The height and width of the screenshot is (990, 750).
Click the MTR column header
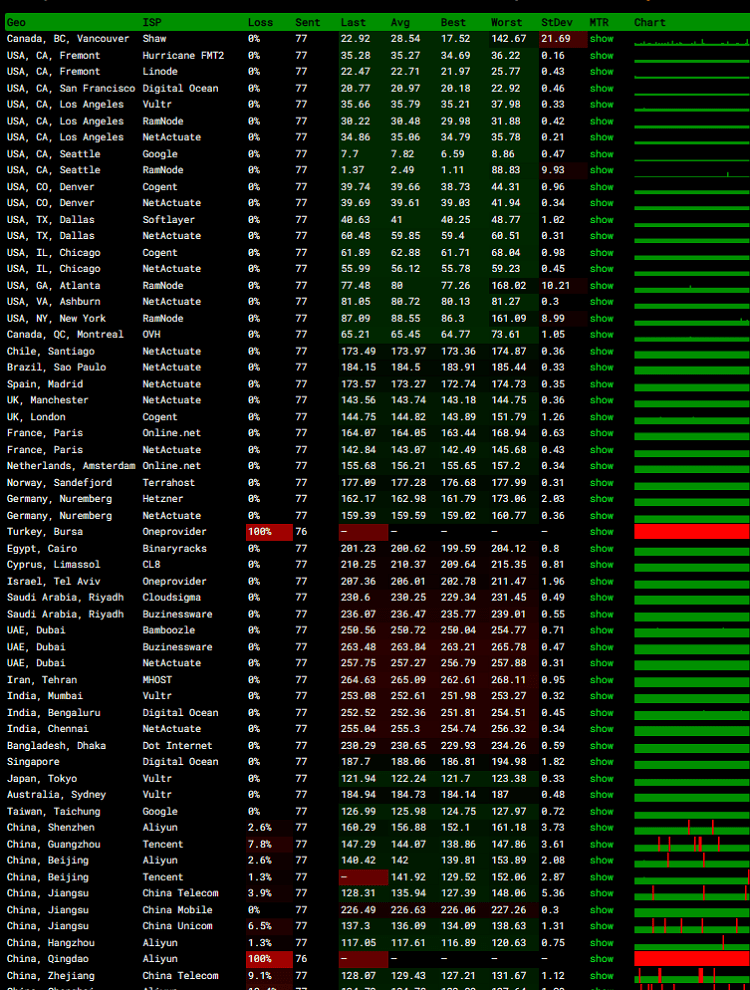coord(599,22)
